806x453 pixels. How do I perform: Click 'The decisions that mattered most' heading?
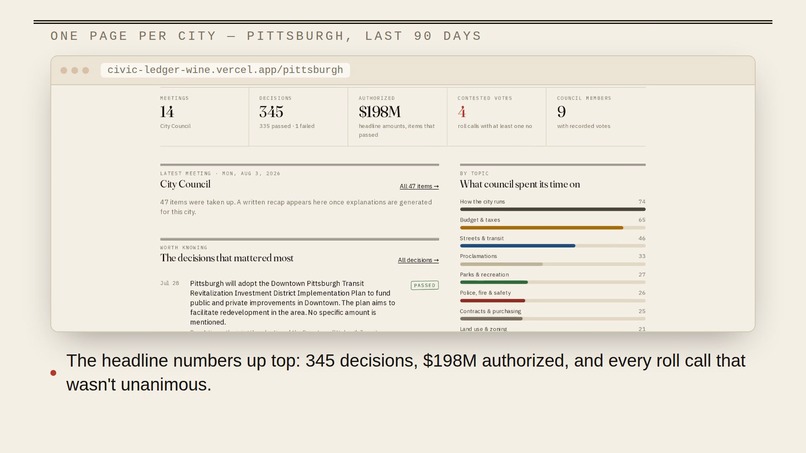pyautogui.click(x=227, y=258)
